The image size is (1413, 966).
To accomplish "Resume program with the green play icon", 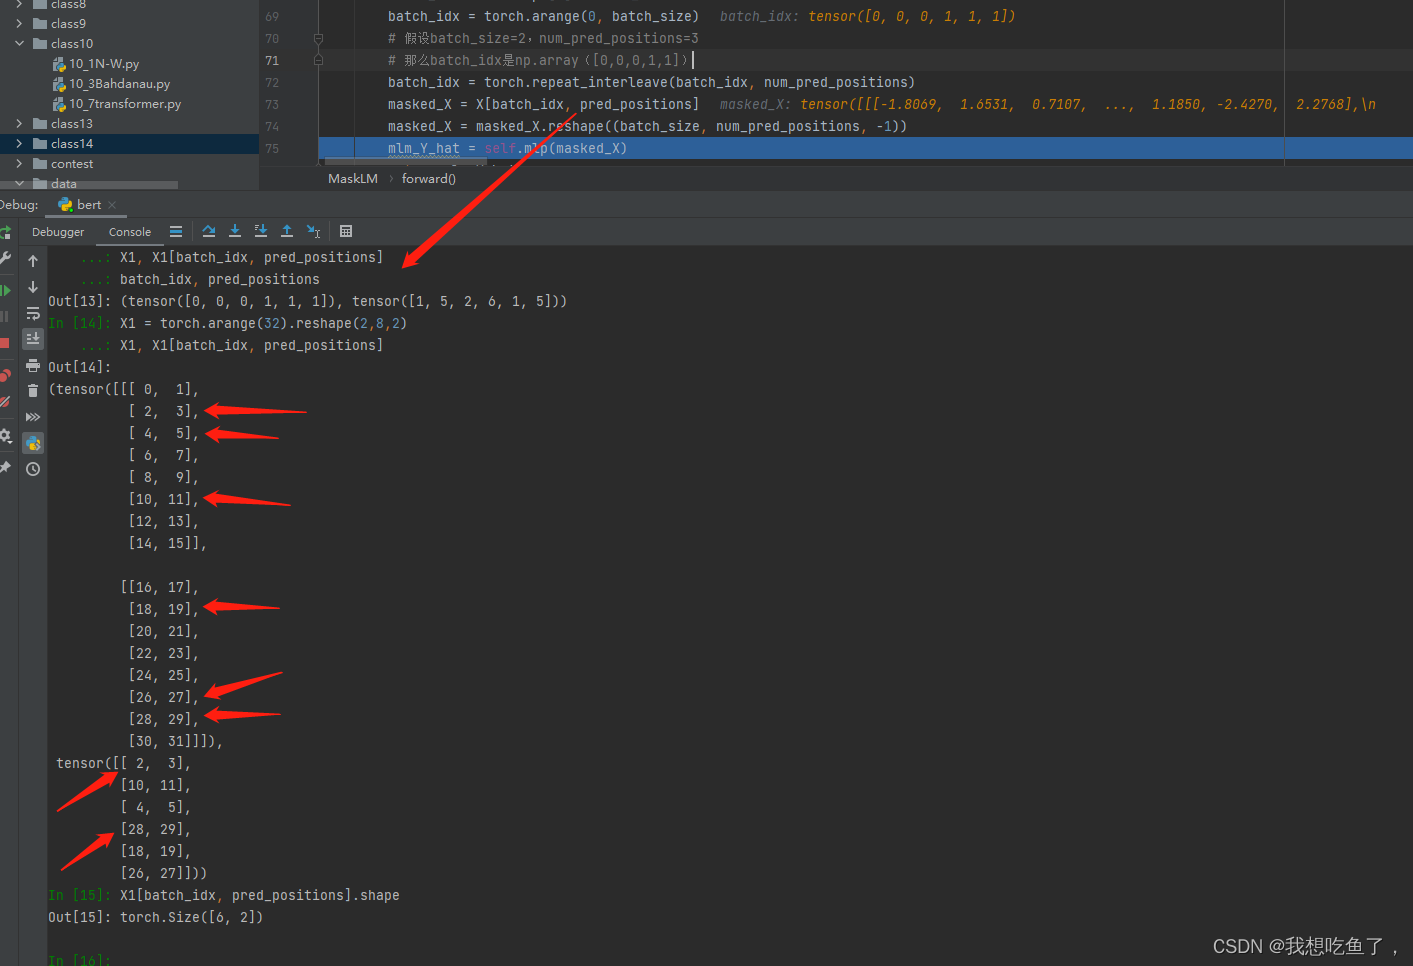I will (x=5, y=290).
